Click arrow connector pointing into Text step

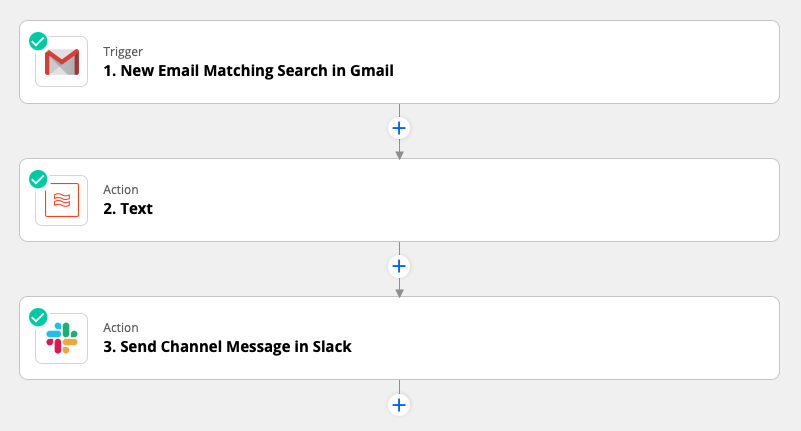399,152
